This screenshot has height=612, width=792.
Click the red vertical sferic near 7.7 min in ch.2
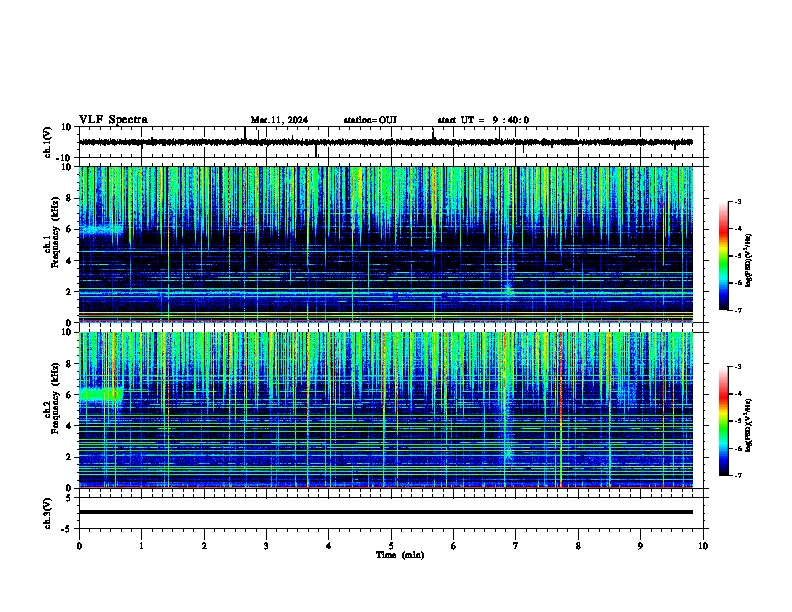tap(561, 410)
